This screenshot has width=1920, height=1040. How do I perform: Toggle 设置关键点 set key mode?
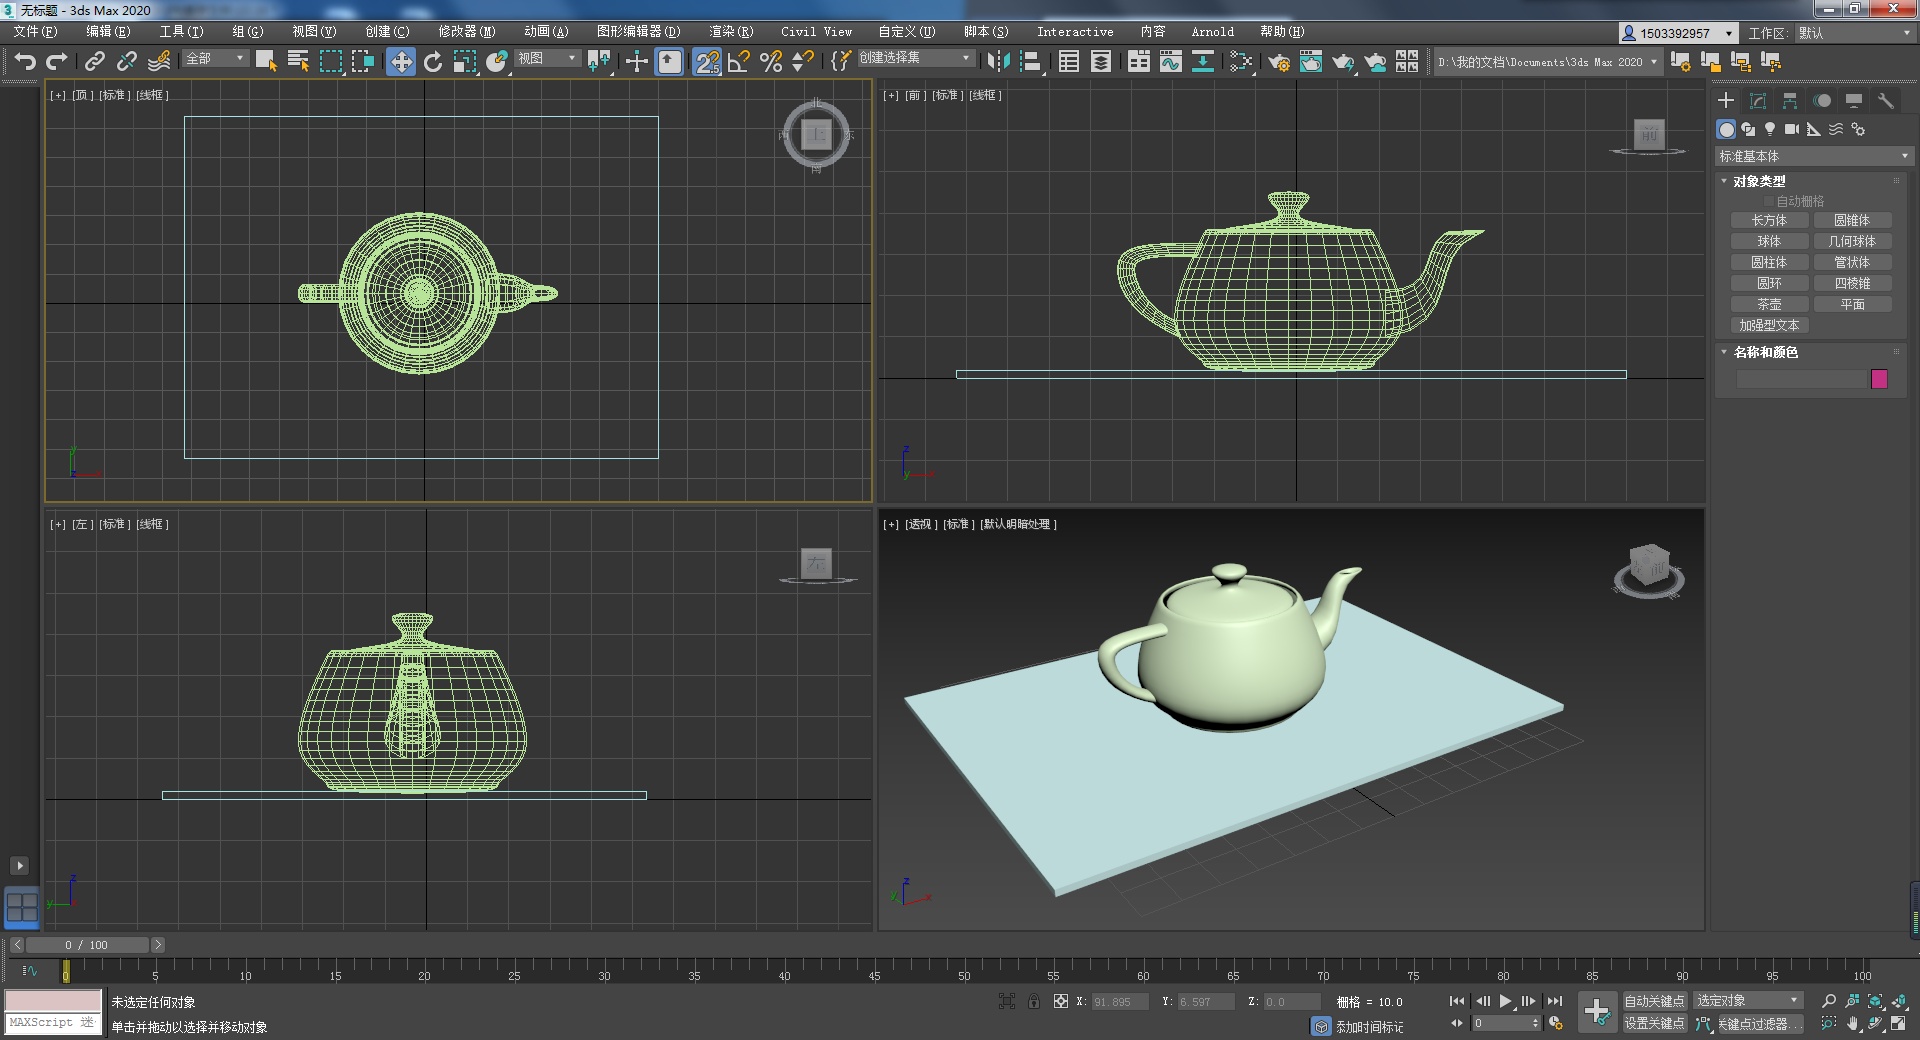pyautogui.click(x=1654, y=1023)
